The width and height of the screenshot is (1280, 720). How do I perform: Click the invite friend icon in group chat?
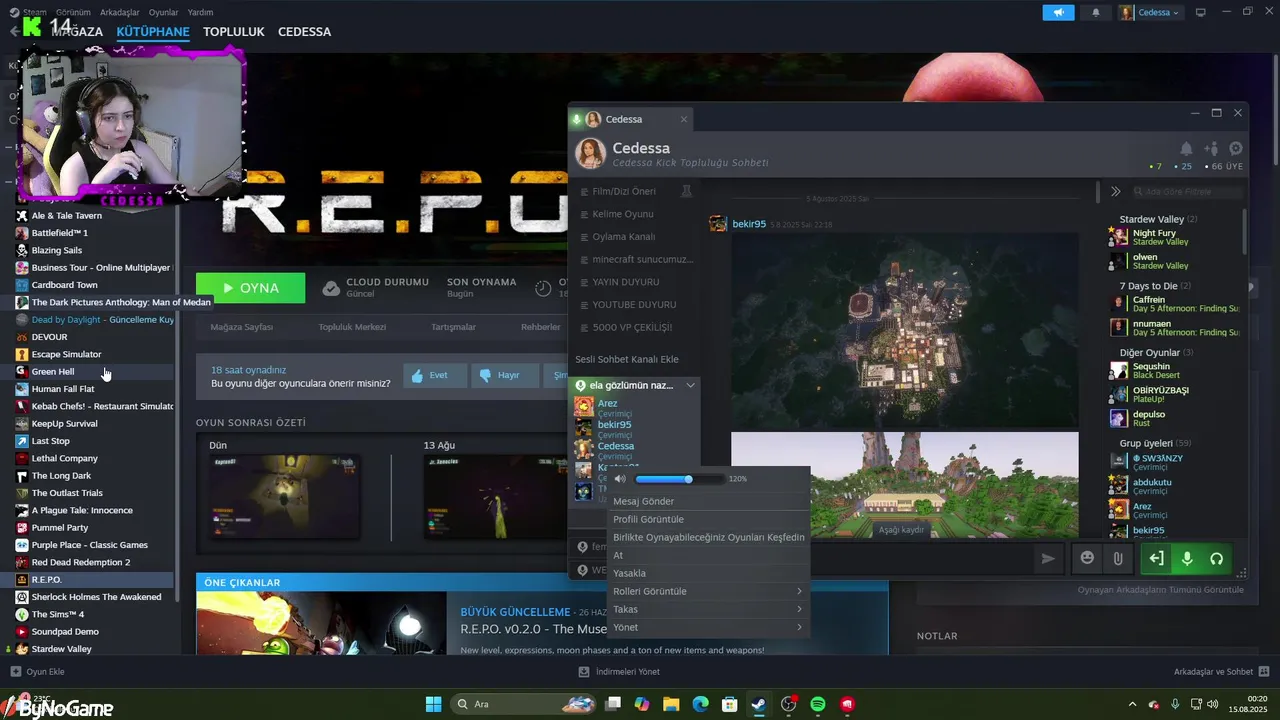tap(1211, 149)
